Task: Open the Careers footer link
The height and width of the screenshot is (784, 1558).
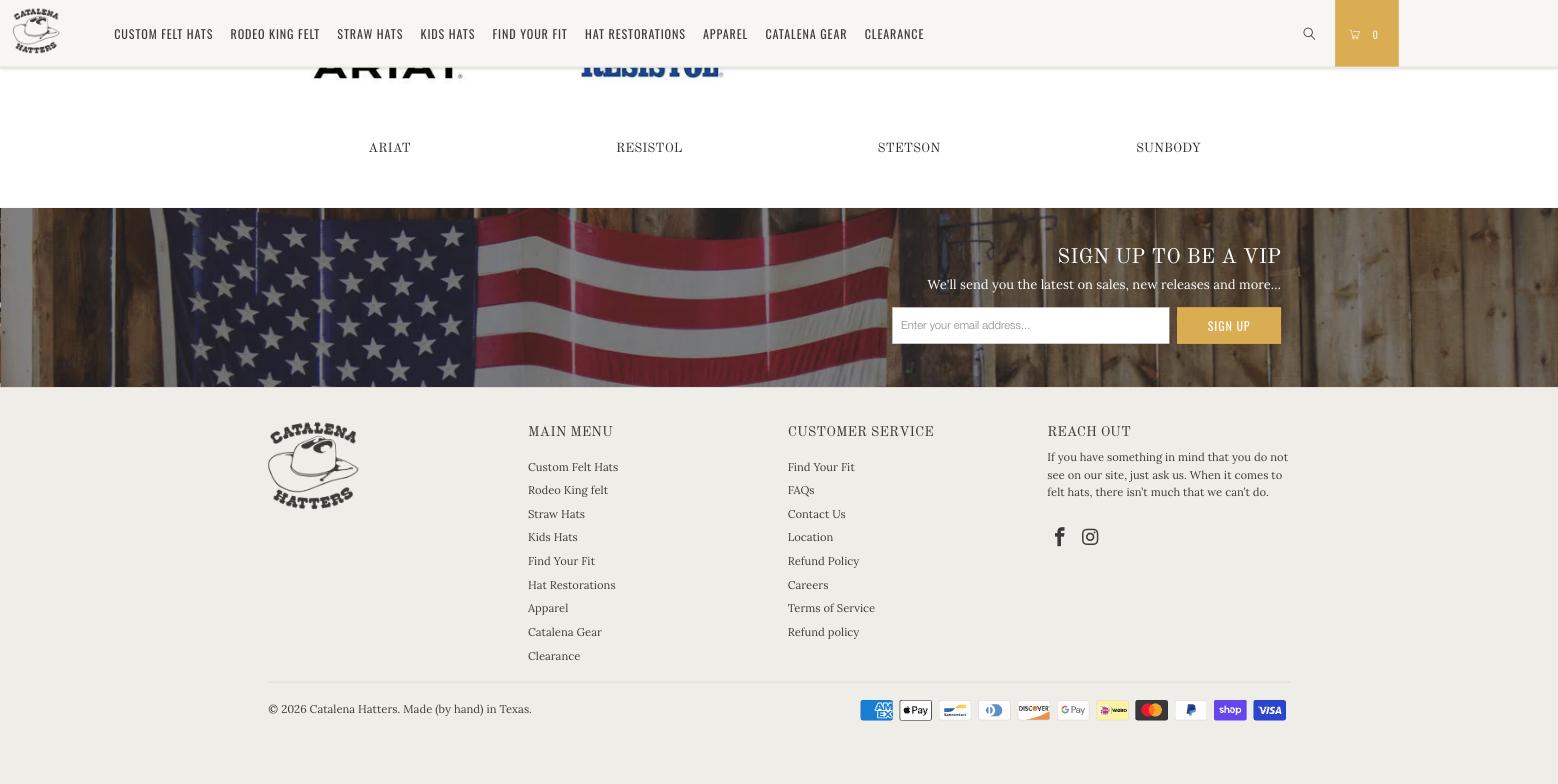Action: pos(807,585)
